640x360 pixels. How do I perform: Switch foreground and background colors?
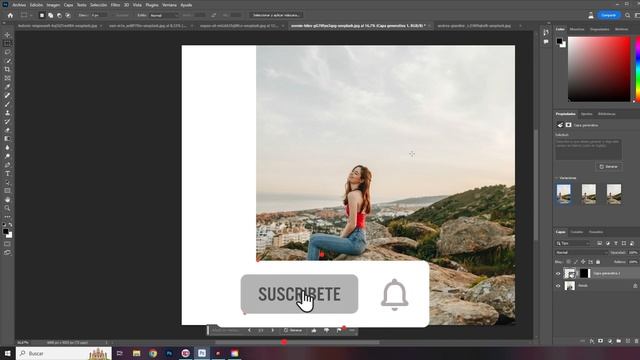click(x=10, y=225)
